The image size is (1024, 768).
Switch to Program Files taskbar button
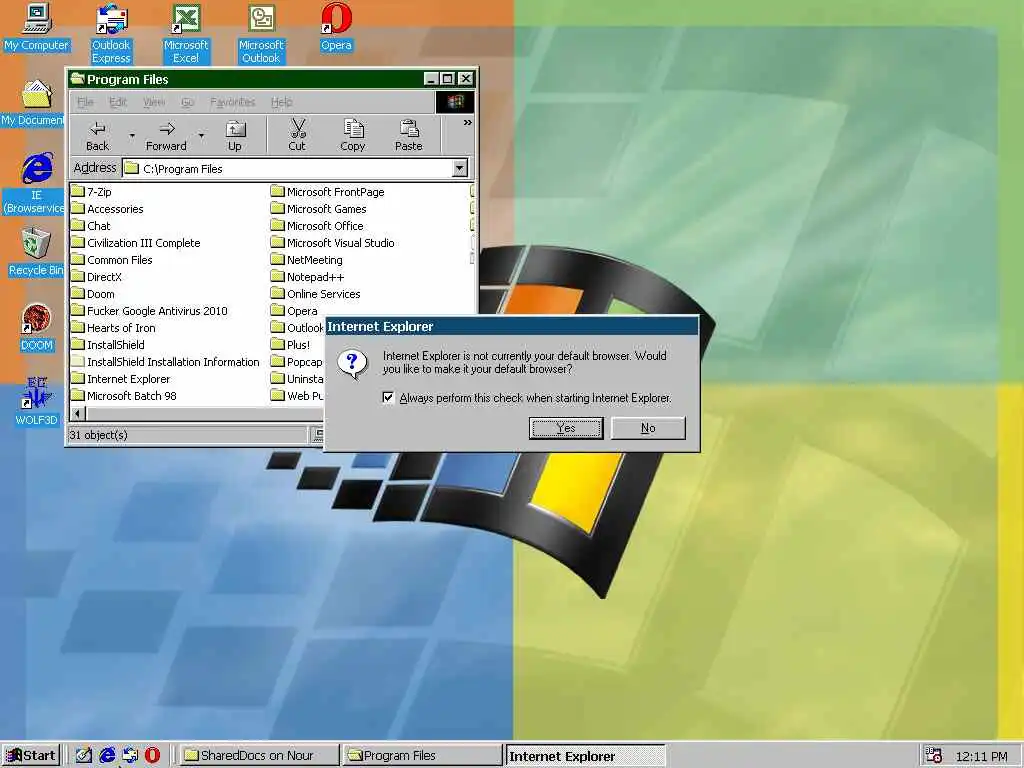(x=422, y=756)
